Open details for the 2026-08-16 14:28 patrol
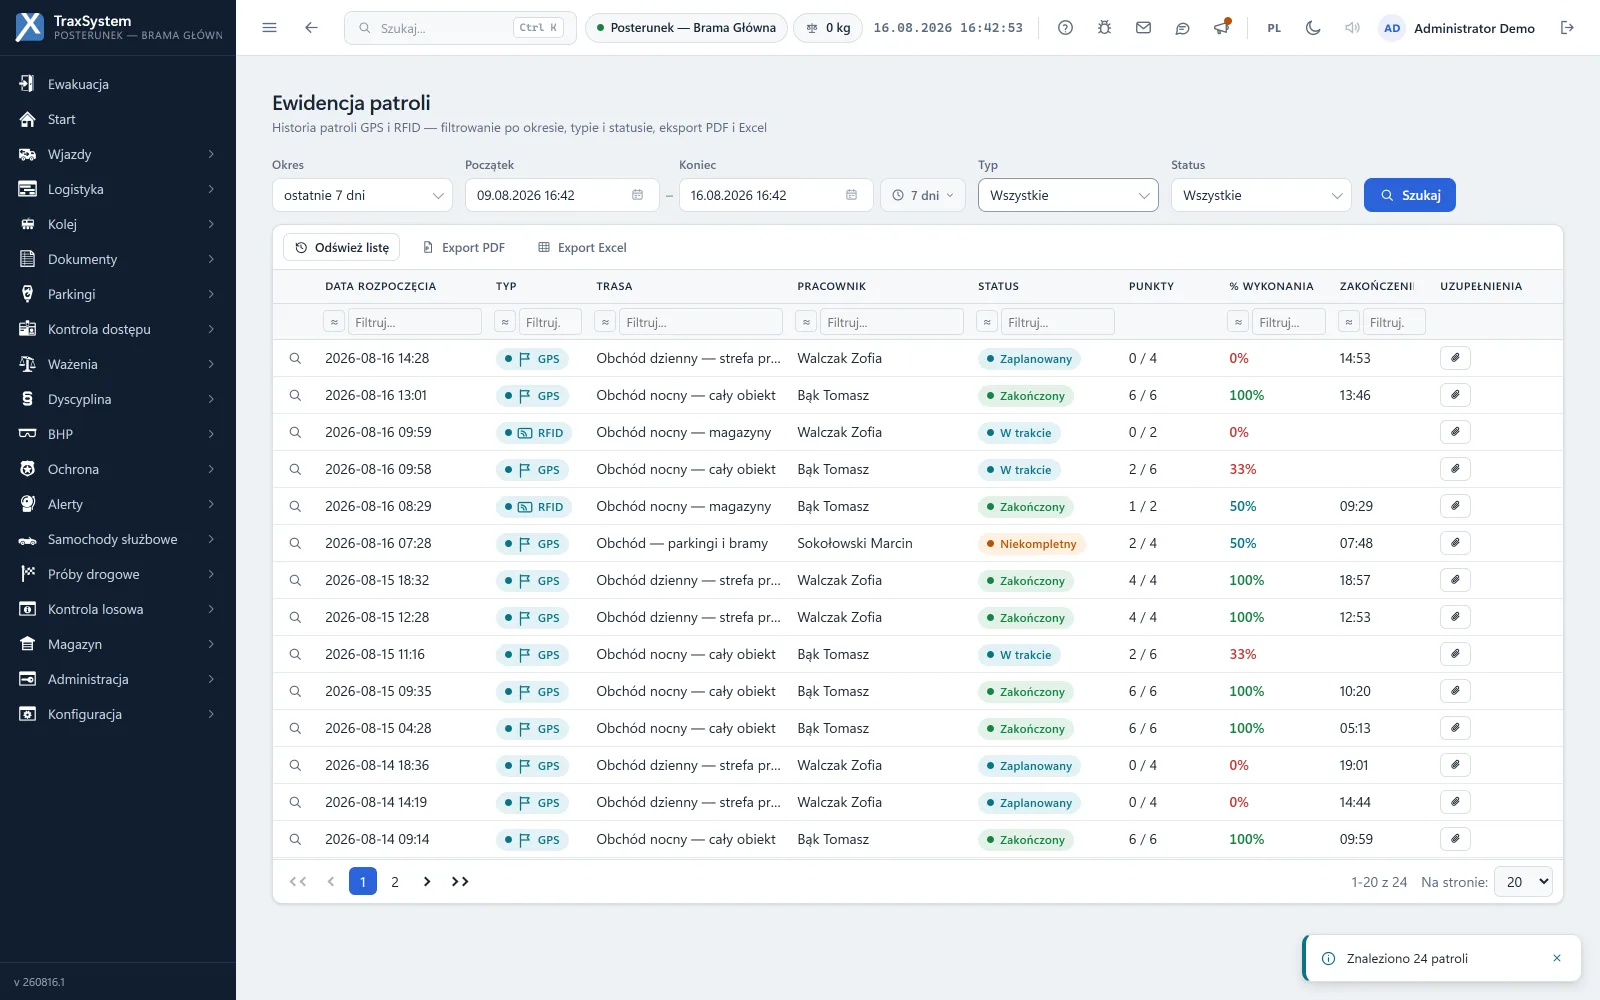The height and width of the screenshot is (1000, 1600). 295,358
